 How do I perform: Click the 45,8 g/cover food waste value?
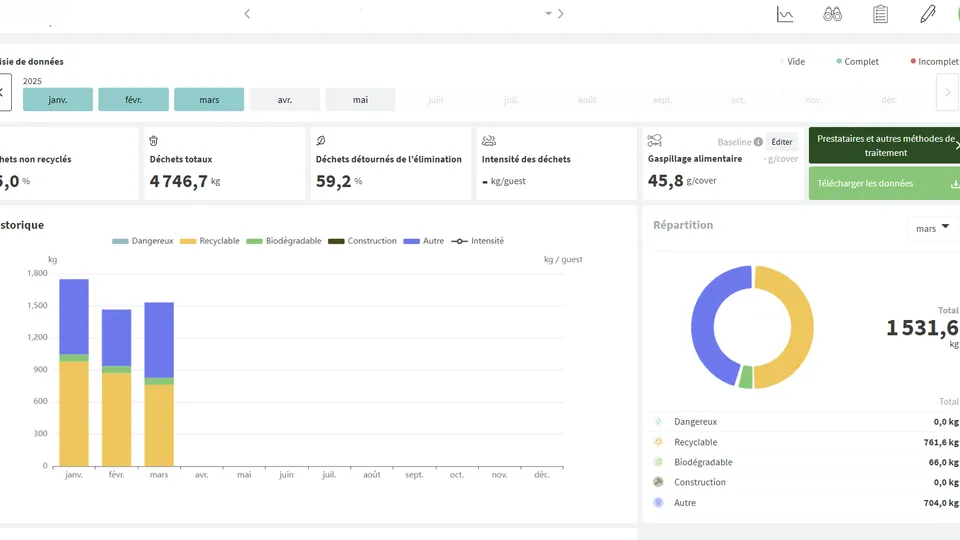682,181
